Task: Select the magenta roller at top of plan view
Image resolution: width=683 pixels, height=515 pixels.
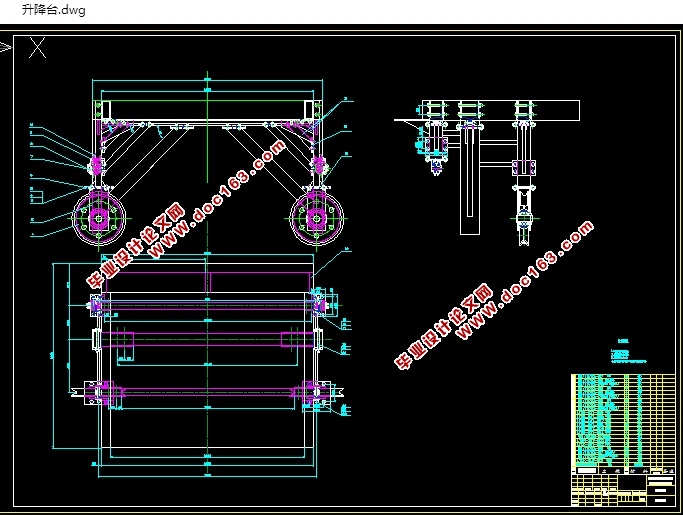Action: pos(208,282)
